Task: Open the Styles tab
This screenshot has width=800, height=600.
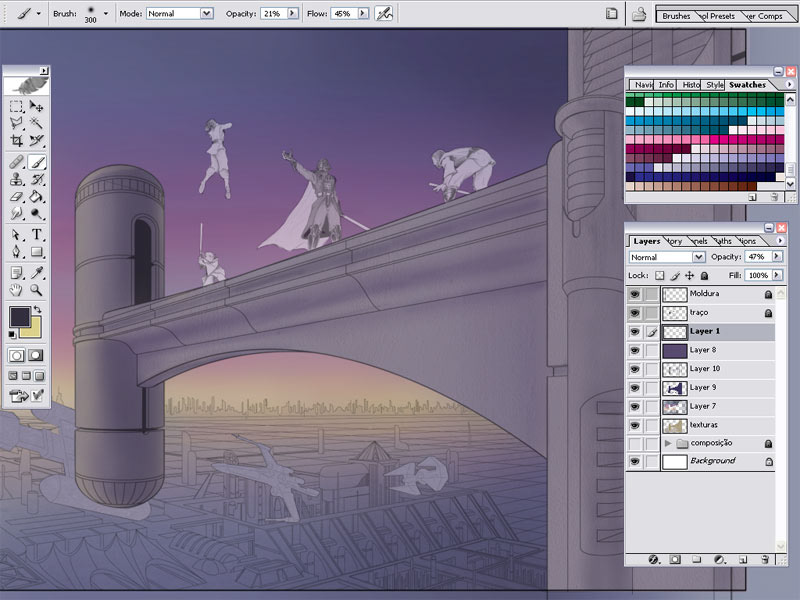Action: click(714, 85)
